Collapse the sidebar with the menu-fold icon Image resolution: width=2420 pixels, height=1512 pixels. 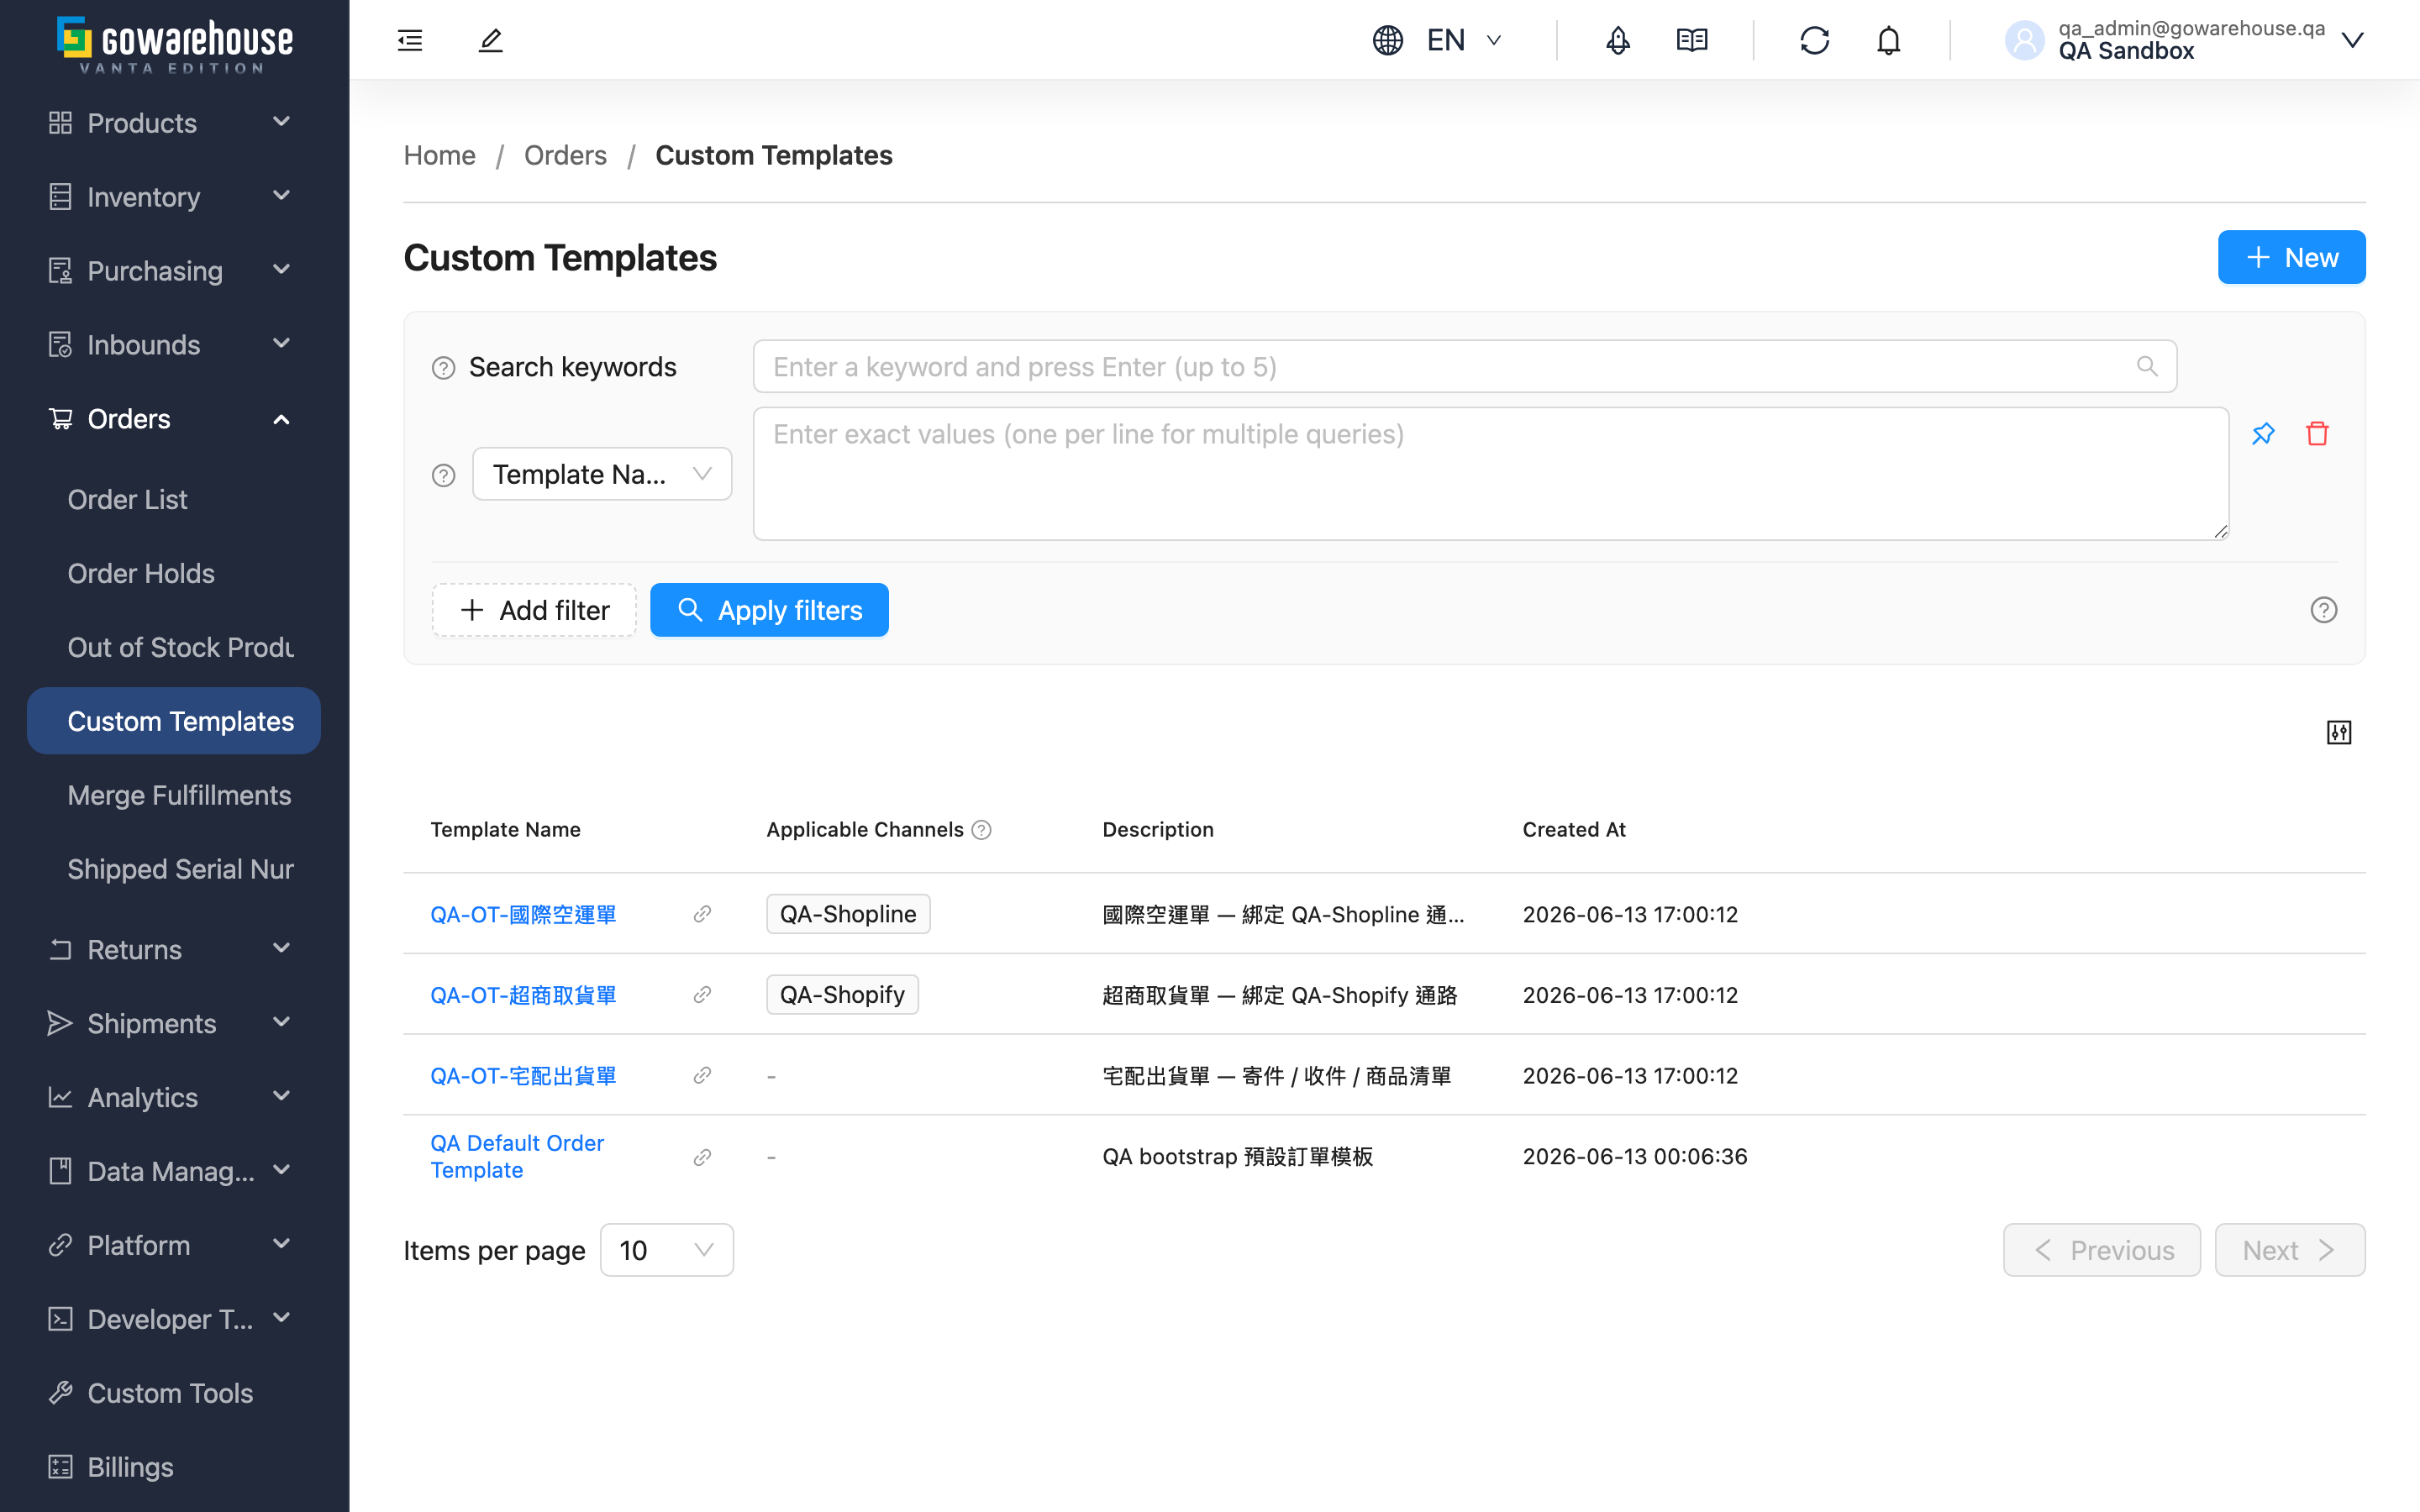click(410, 40)
